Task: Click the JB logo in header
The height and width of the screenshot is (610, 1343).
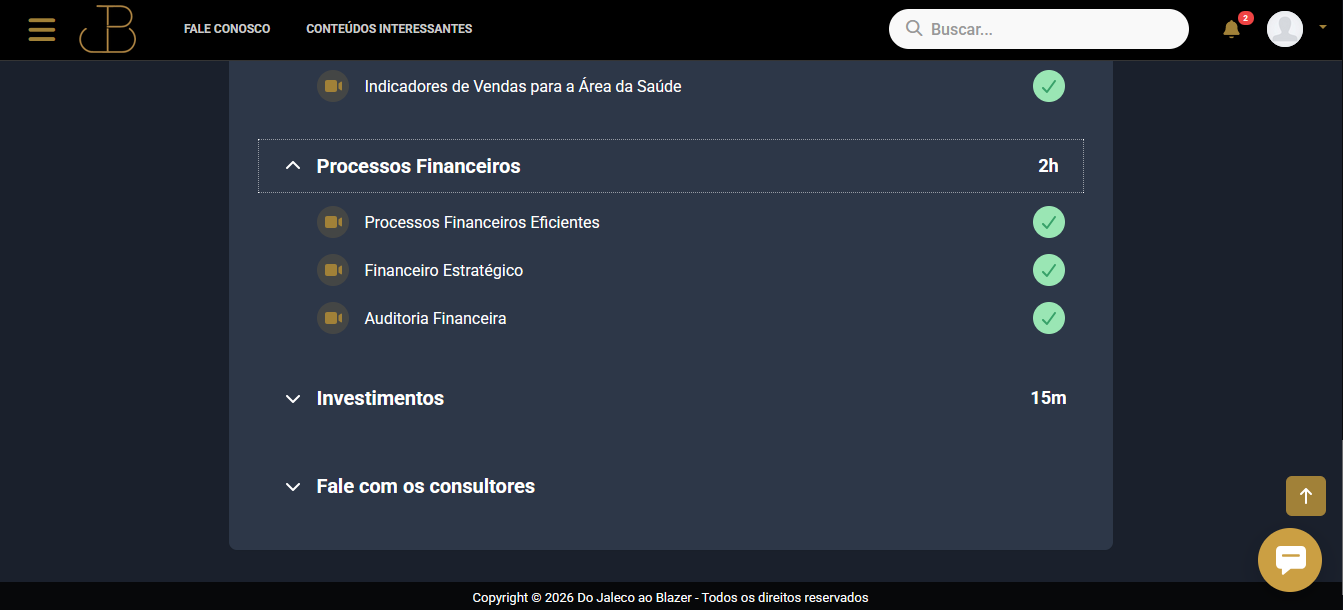Action: pyautogui.click(x=108, y=29)
